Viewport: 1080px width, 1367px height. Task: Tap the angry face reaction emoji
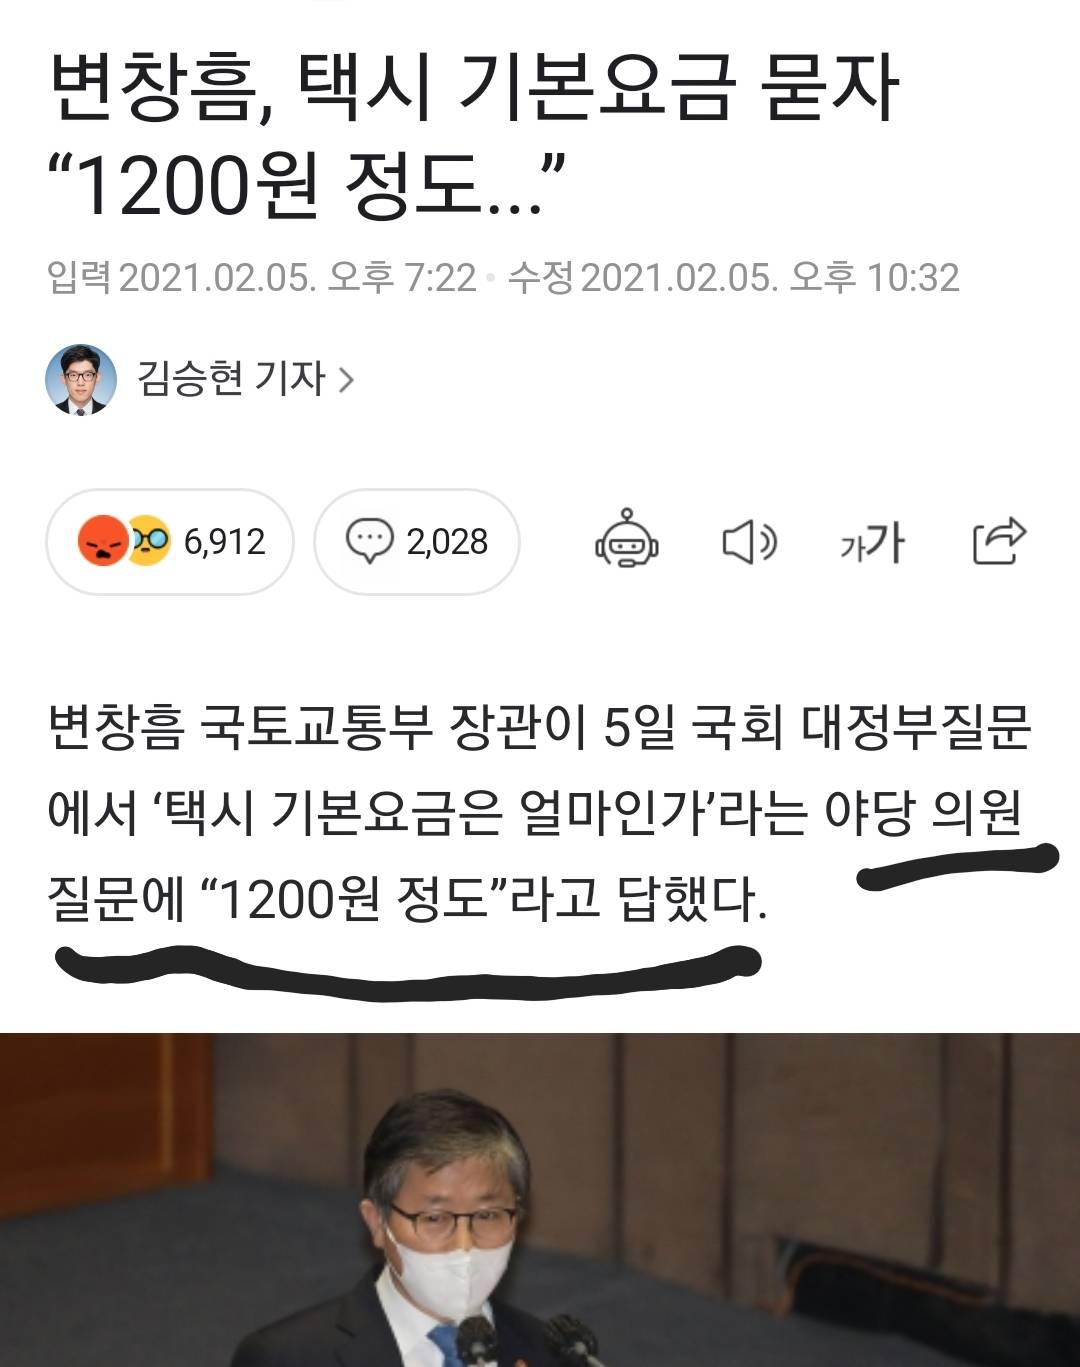coord(102,541)
